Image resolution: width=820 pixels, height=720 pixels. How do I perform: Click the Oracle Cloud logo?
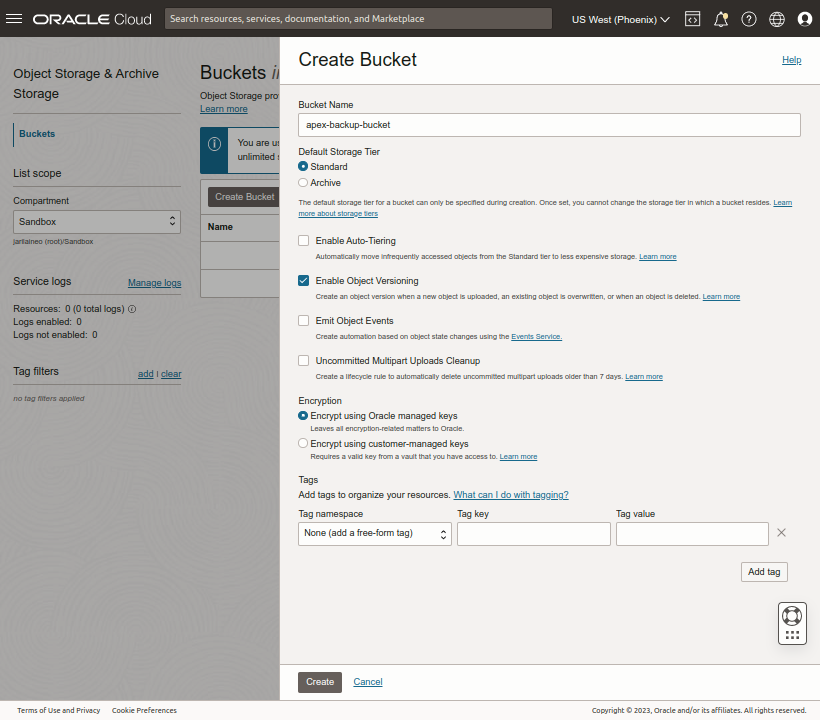tap(92, 19)
